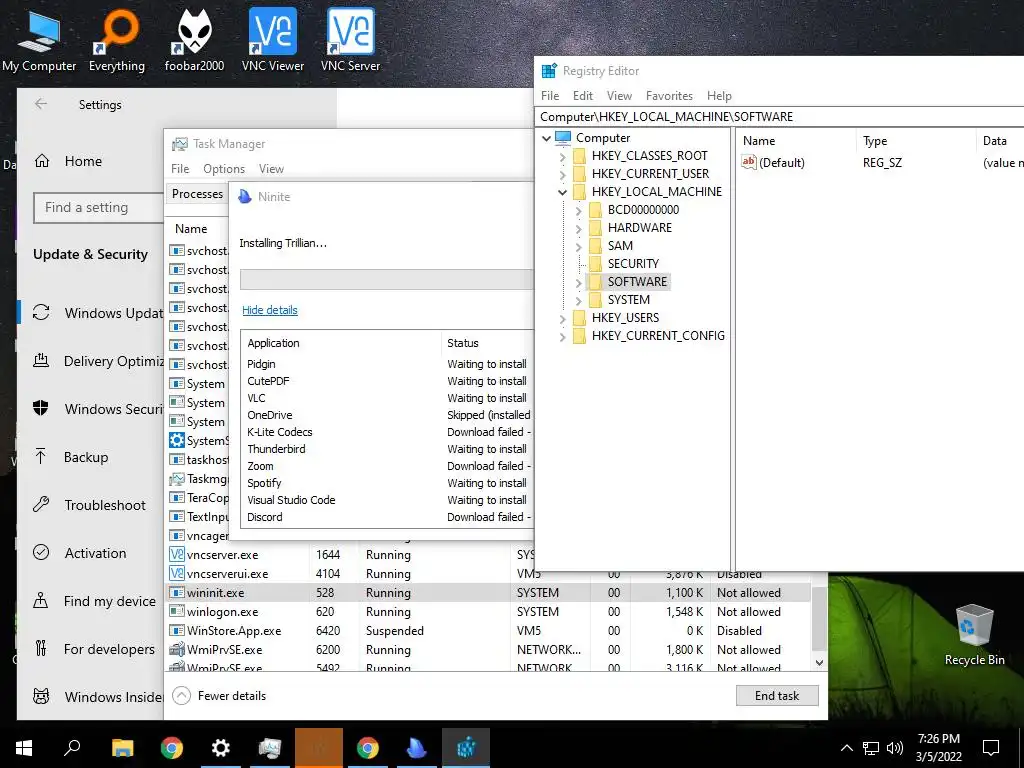Viewport: 1024px width, 768px height.
Task: Click Fewer details in Task Manager
Action: click(219, 696)
